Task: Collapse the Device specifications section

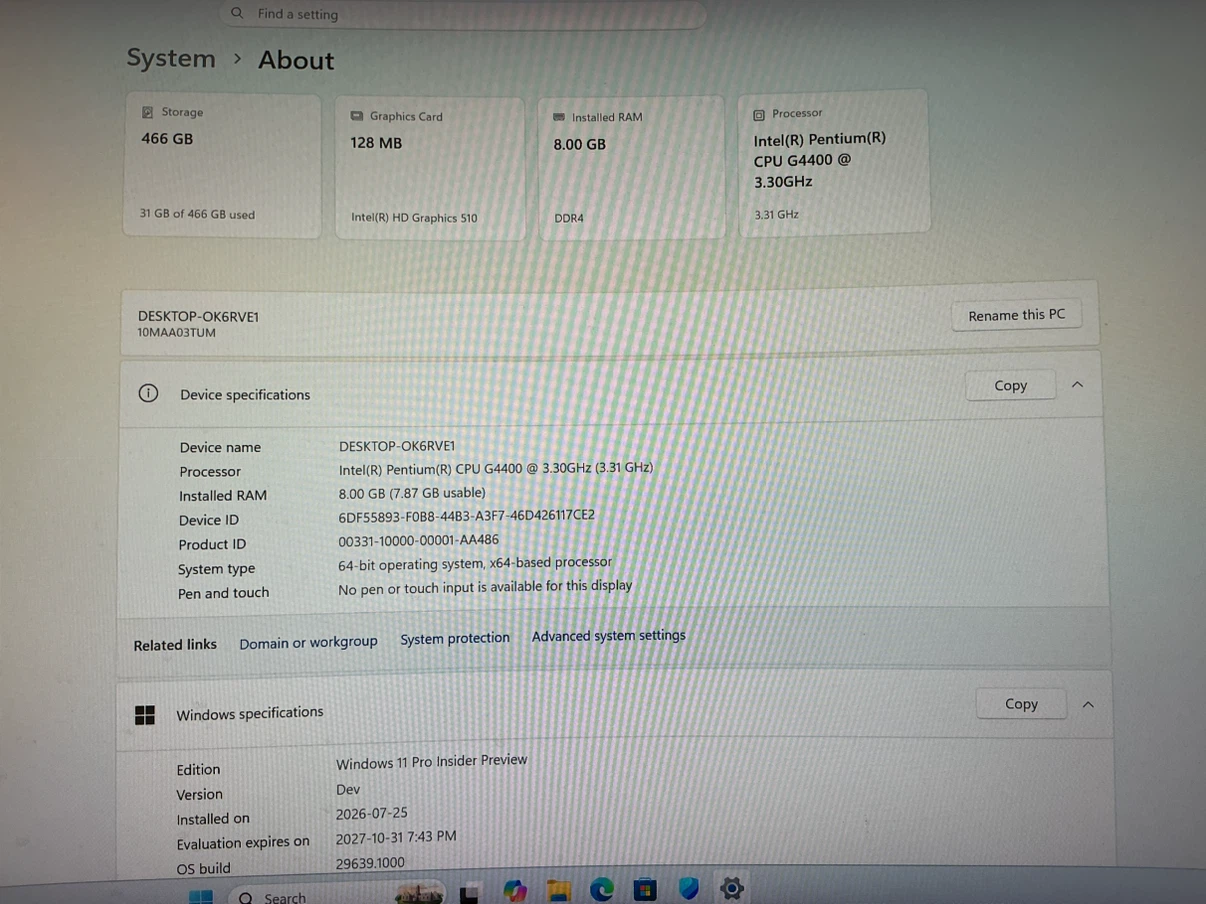Action: click(1077, 385)
